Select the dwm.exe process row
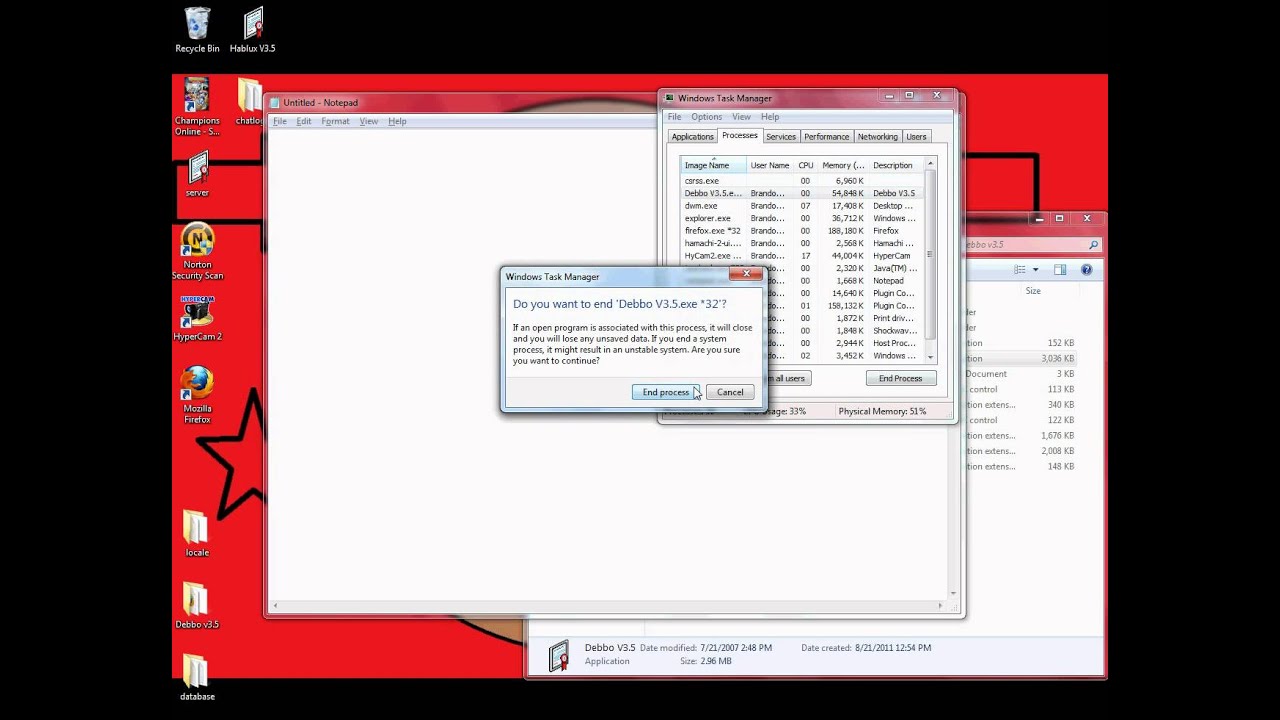Viewport: 1280px width, 720px height. 803,206
